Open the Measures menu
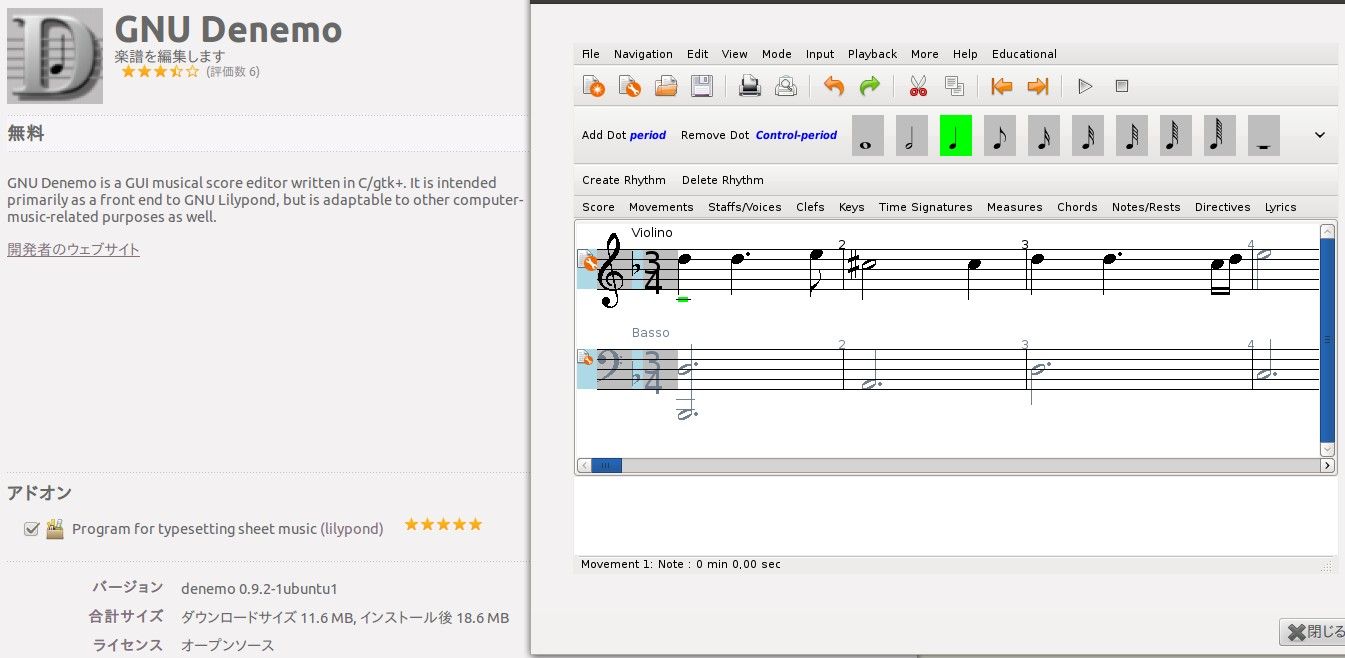 (x=1015, y=207)
